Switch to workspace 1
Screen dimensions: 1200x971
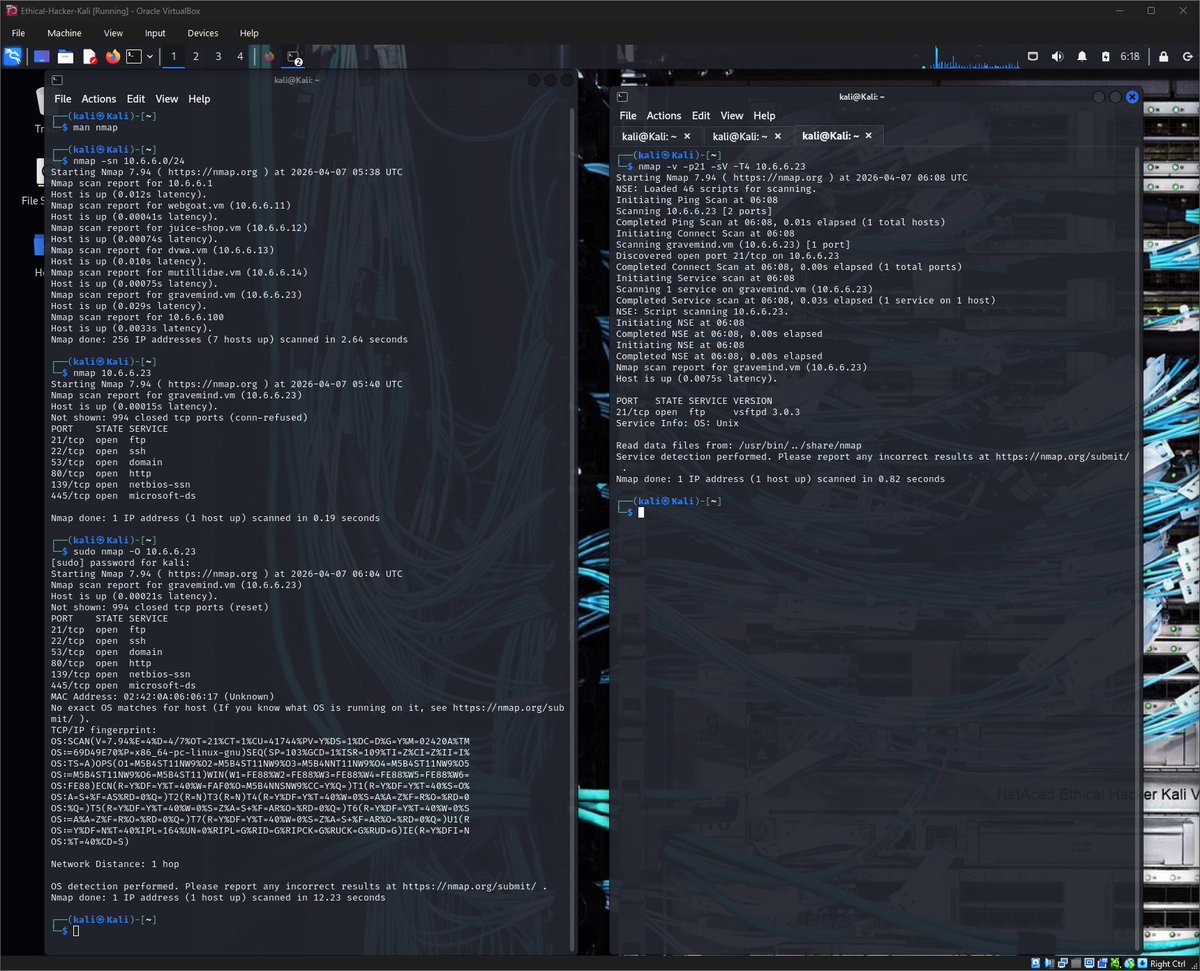(173, 57)
